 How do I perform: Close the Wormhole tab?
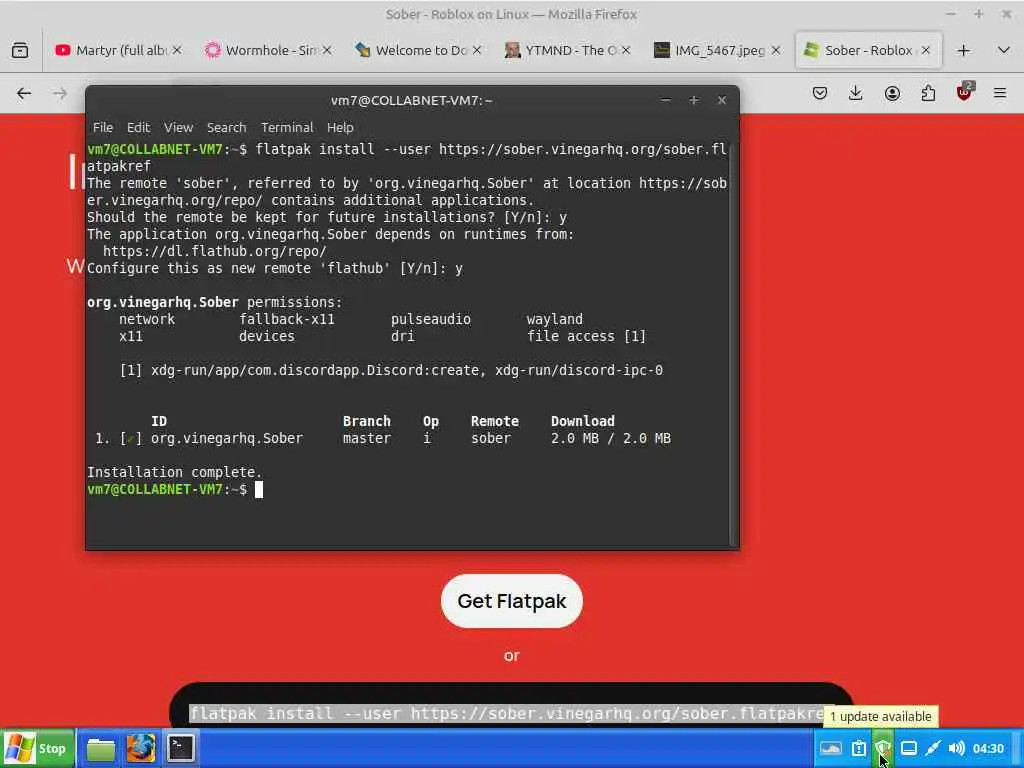(x=327, y=50)
